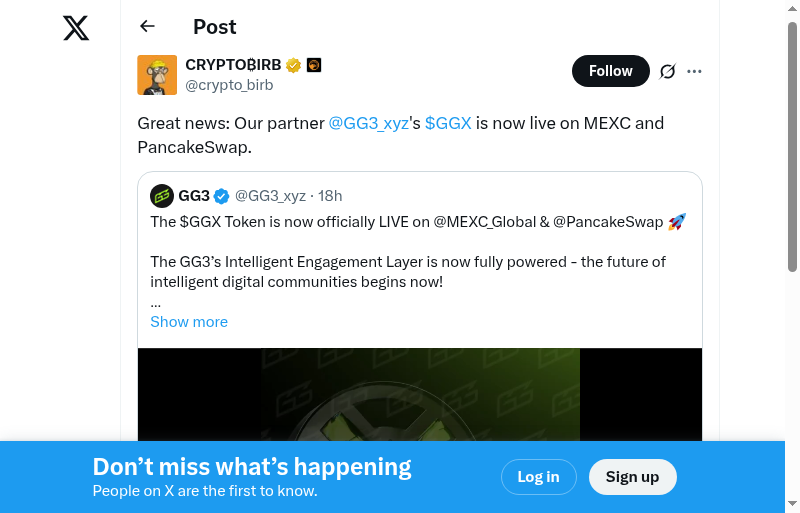The height and width of the screenshot is (513, 800).
Task: Open the @GG3_xyz mention link in the post
Action: coord(368,123)
